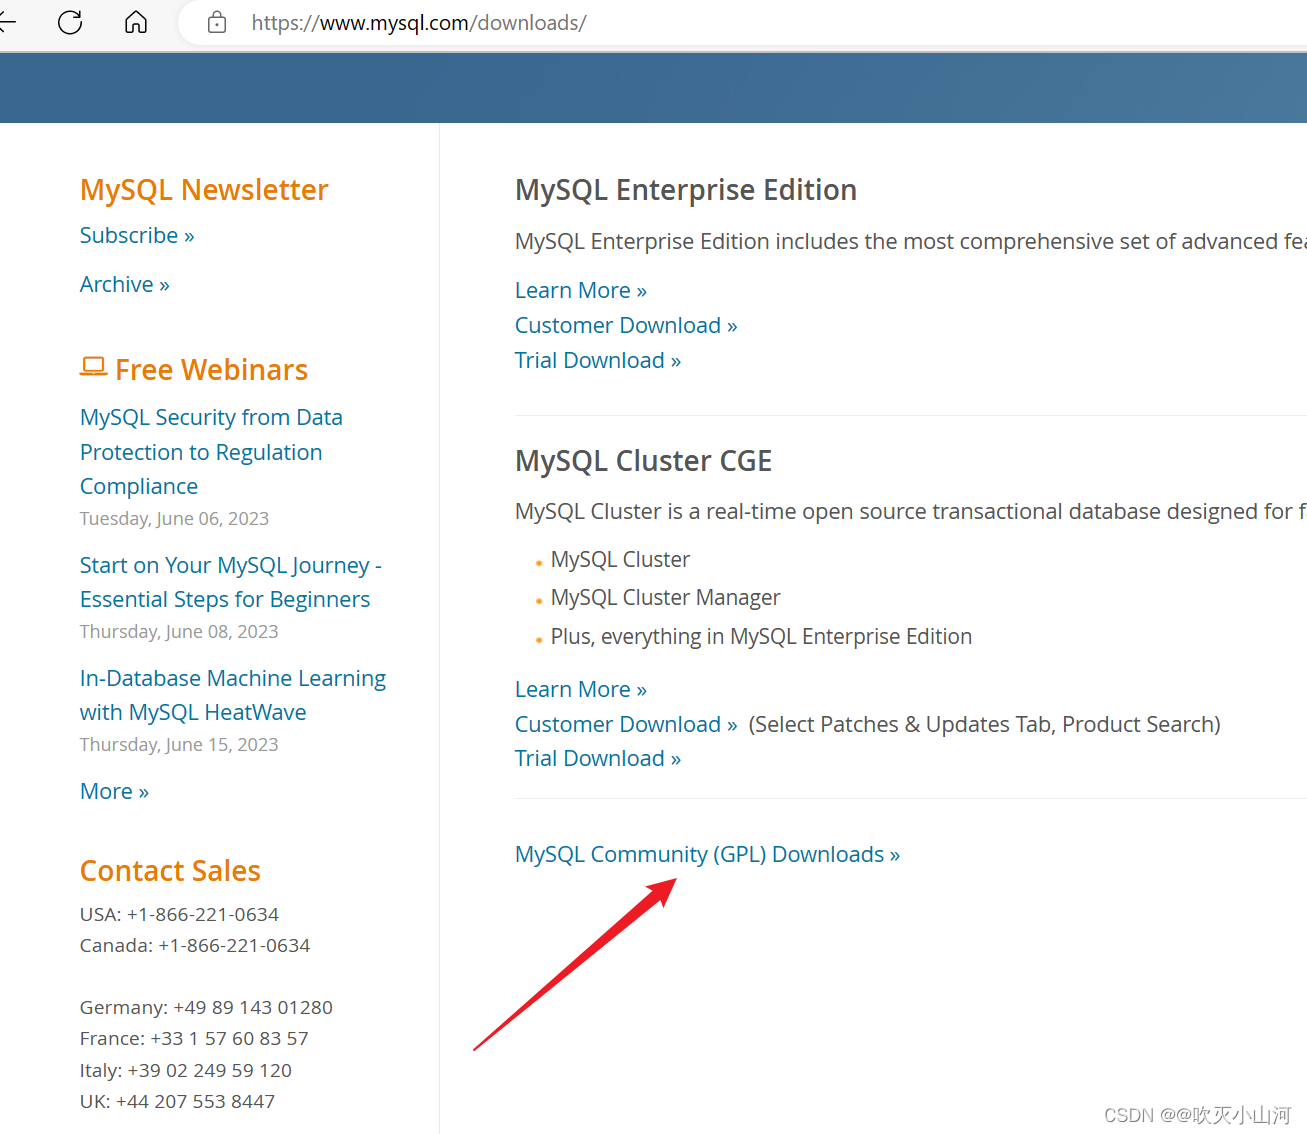The width and height of the screenshot is (1307, 1134).
Task: Open the Subscribe newsletter link
Action: pyautogui.click(x=137, y=236)
